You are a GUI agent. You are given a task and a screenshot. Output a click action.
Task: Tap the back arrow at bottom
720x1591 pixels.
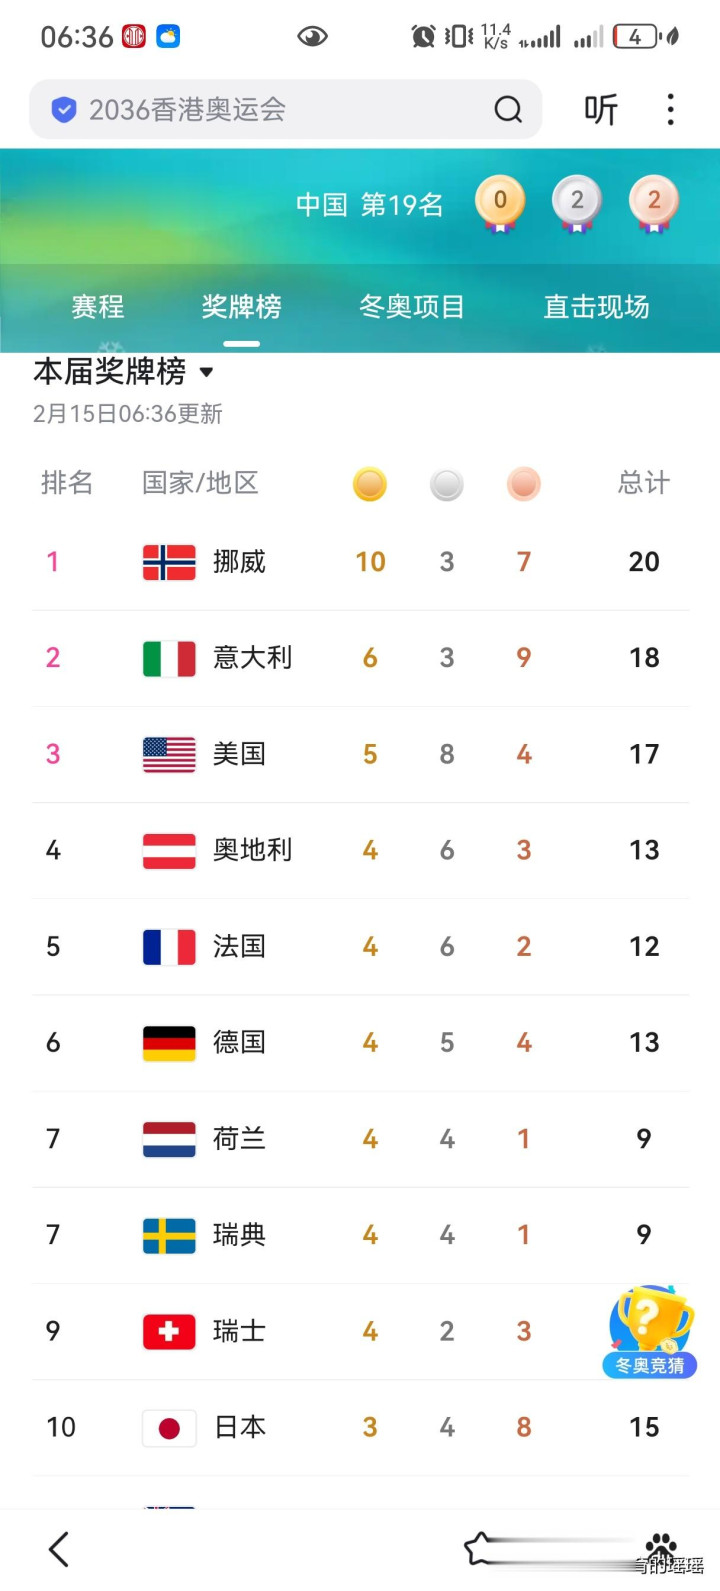click(59, 1549)
